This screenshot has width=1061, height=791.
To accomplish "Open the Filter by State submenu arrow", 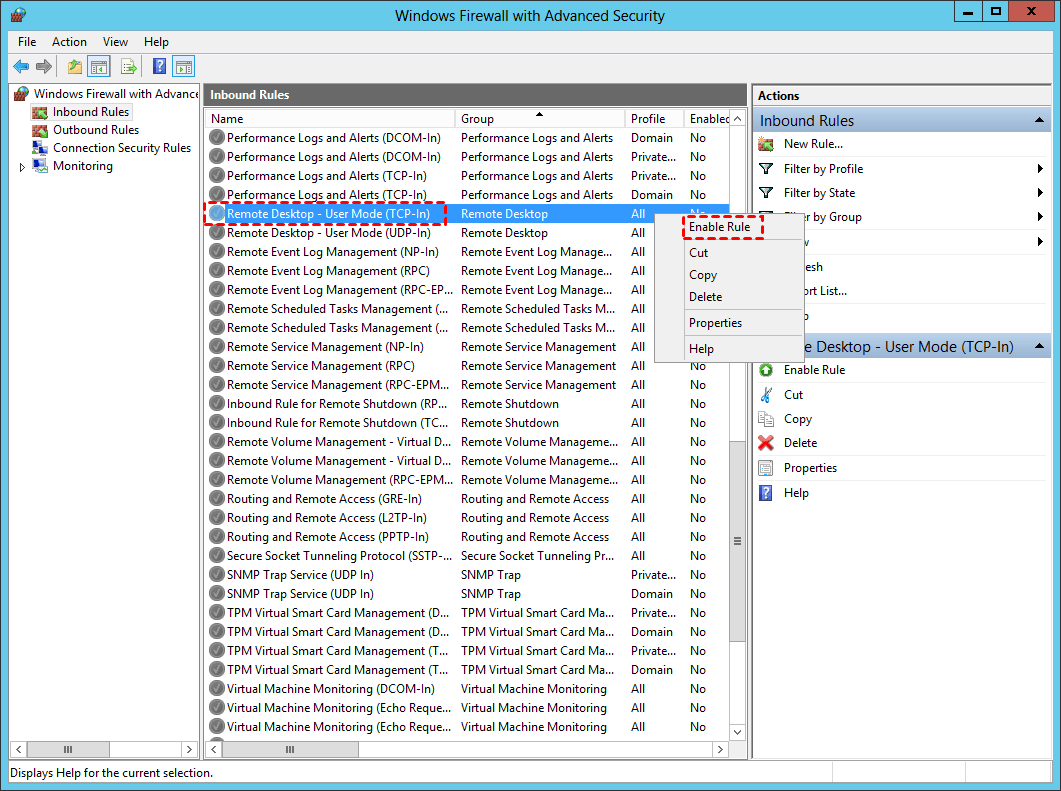I will (x=1040, y=193).
